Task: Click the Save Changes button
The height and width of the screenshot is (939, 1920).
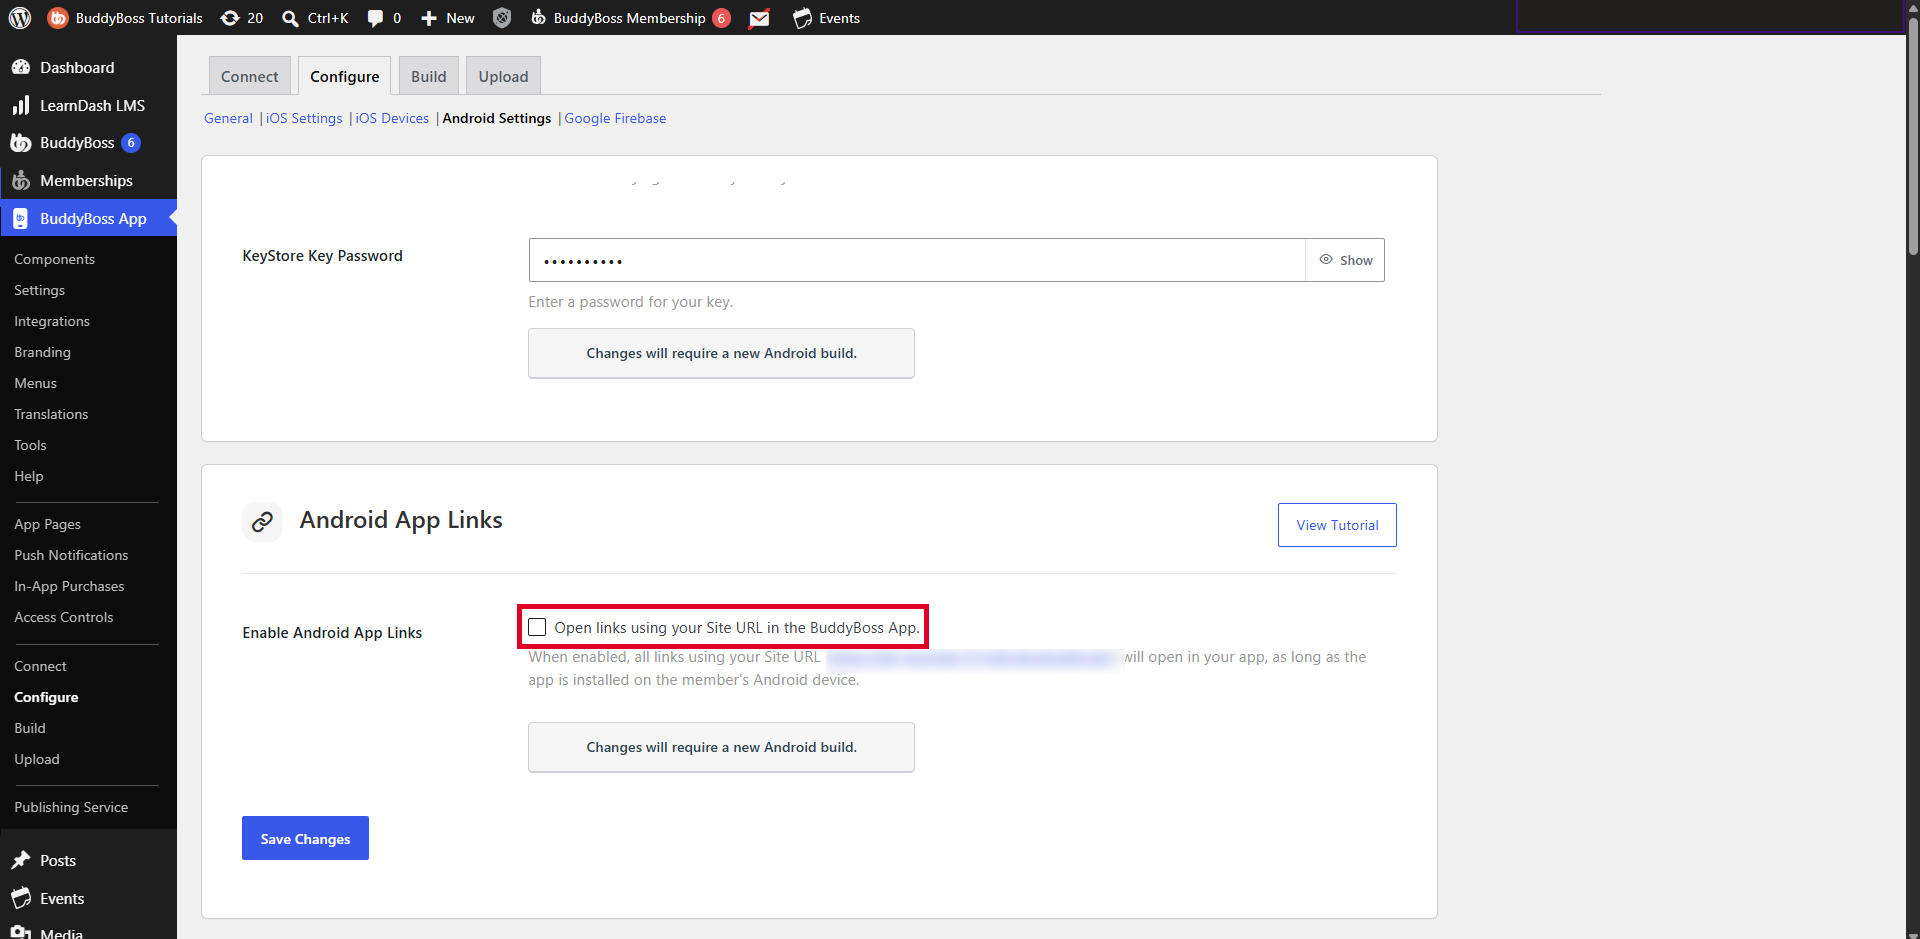Action: [305, 838]
